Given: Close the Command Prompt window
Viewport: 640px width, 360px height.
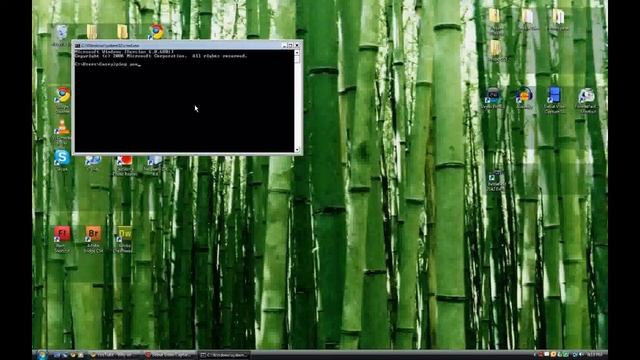Looking at the screenshot, I should (x=297, y=45).
